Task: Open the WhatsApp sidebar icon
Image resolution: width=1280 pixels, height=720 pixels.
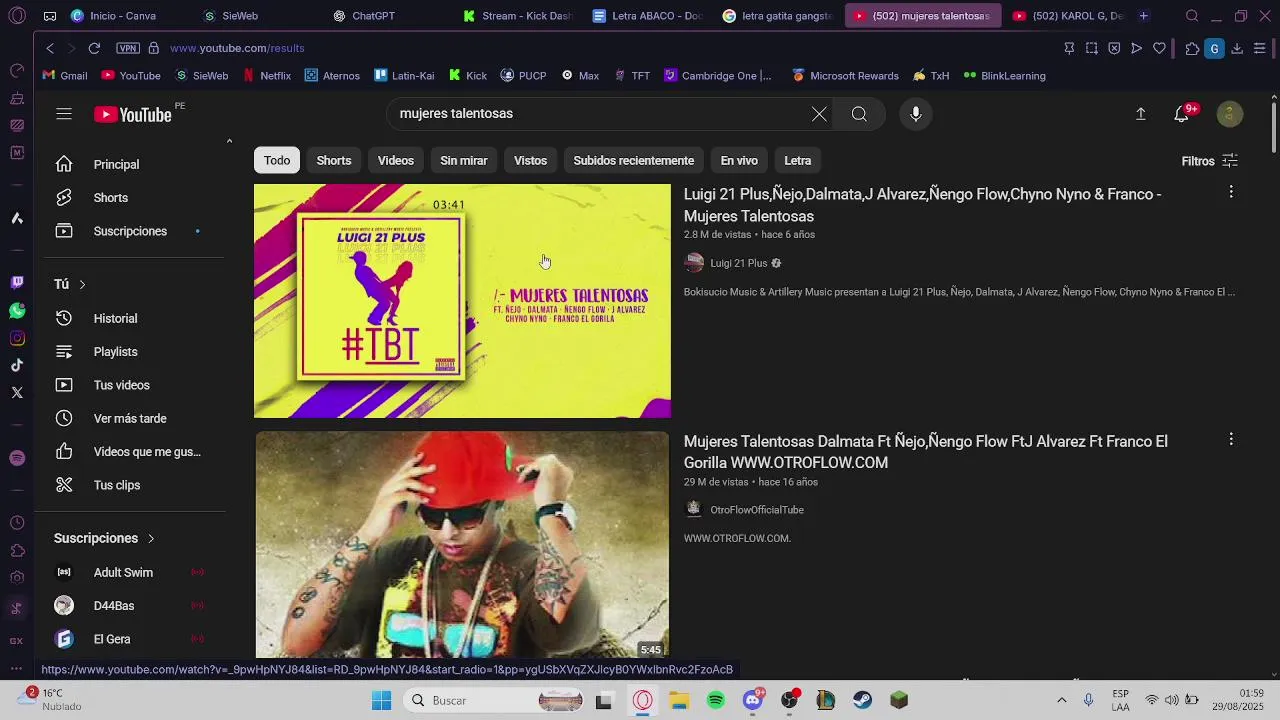Action: coord(17,311)
